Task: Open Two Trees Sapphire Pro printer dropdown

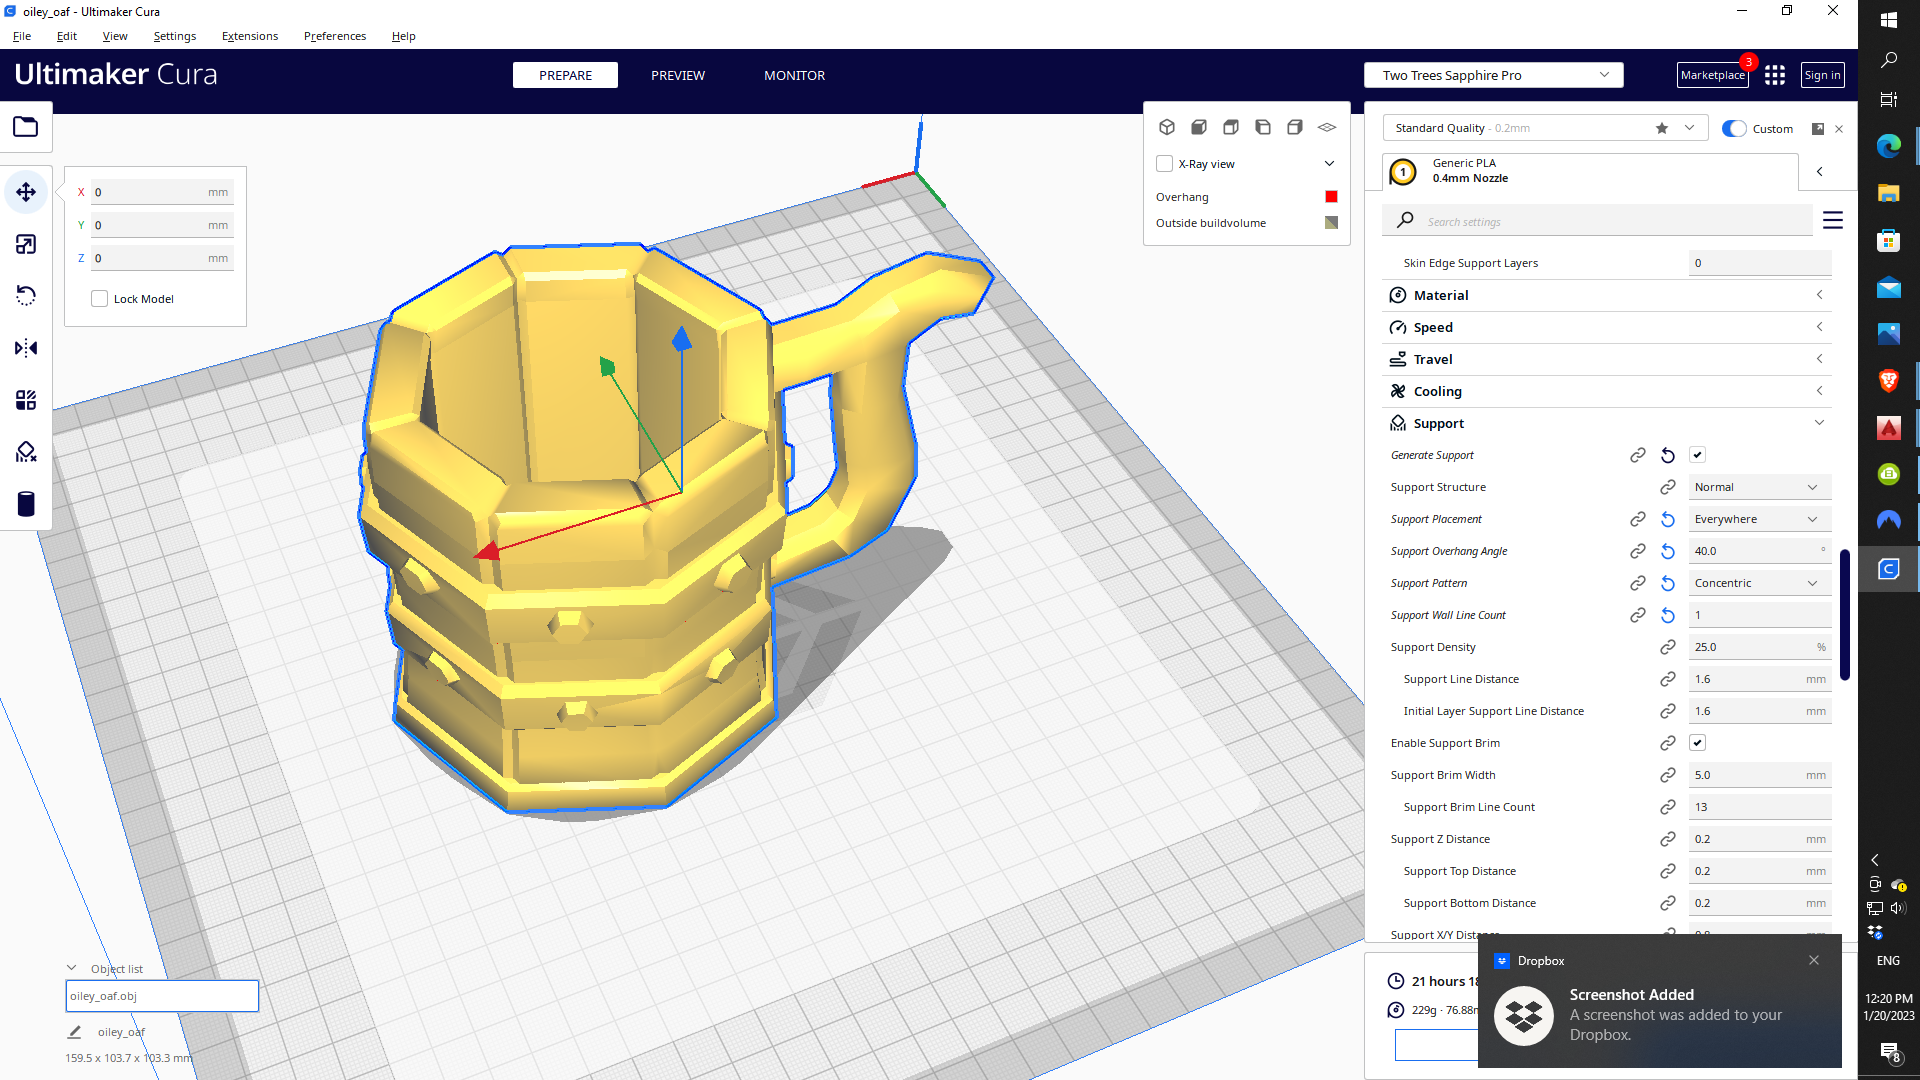Action: pyautogui.click(x=1493, y=75)
